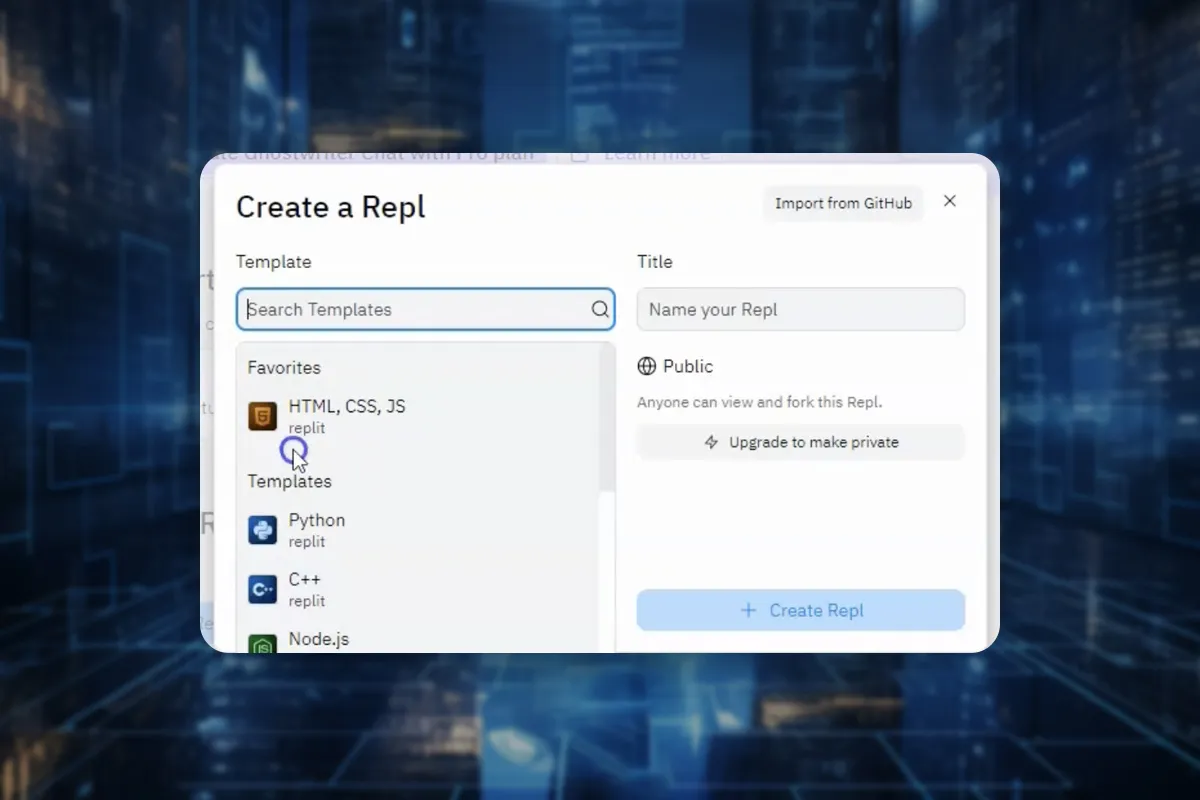Click Upgrade to make private button
The image size is (1200, 800).
(x=801, y=442)
